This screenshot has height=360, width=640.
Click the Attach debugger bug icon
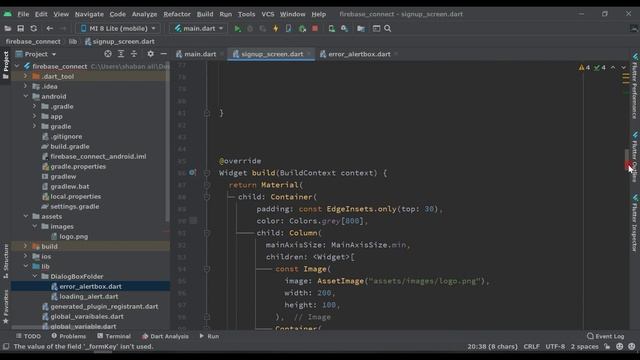[302, 29]
